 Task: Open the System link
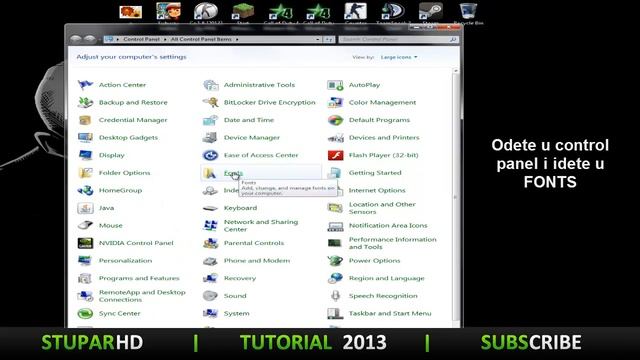pyautogui.click(x=236, y=313)
